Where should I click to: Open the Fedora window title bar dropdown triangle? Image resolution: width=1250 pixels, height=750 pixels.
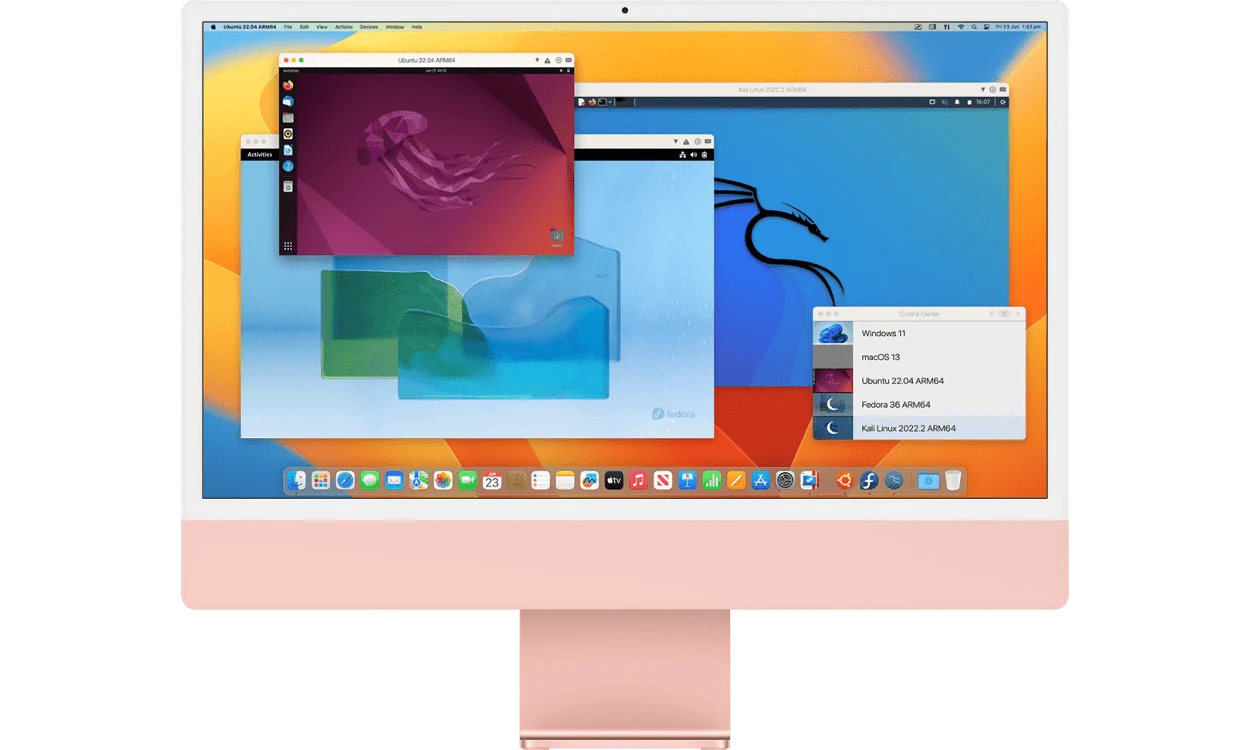click(x=675, y=141)
